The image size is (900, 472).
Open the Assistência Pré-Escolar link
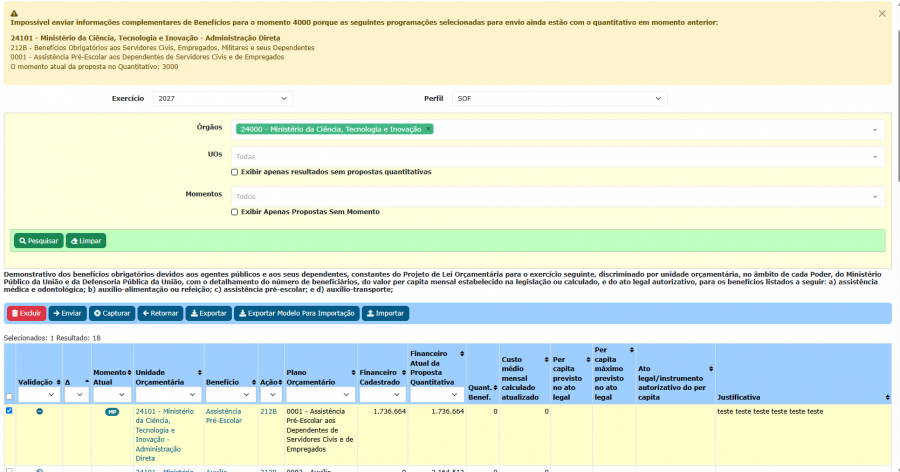(224, 416)
